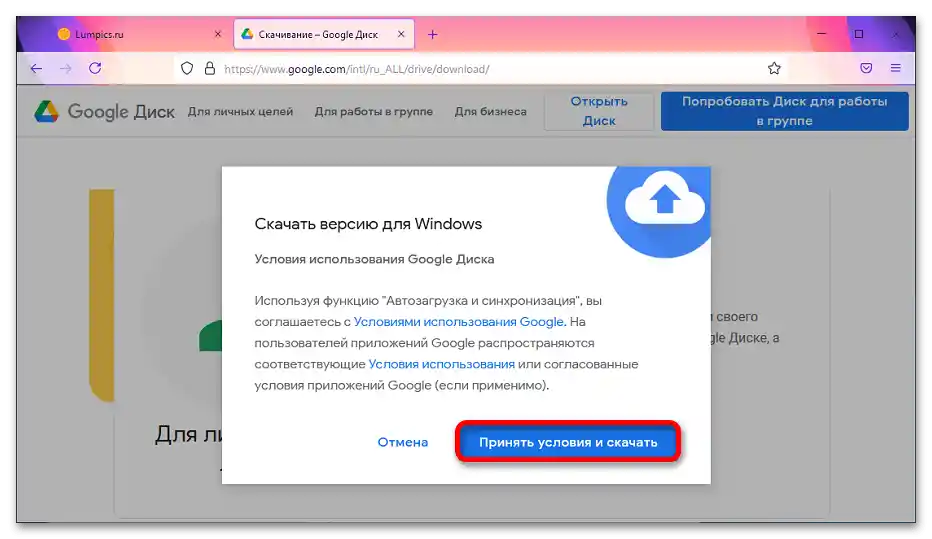Click Попробовать Диск для работы в группе
The width and height of the screenshot is (932, 539).
(785, 111)
